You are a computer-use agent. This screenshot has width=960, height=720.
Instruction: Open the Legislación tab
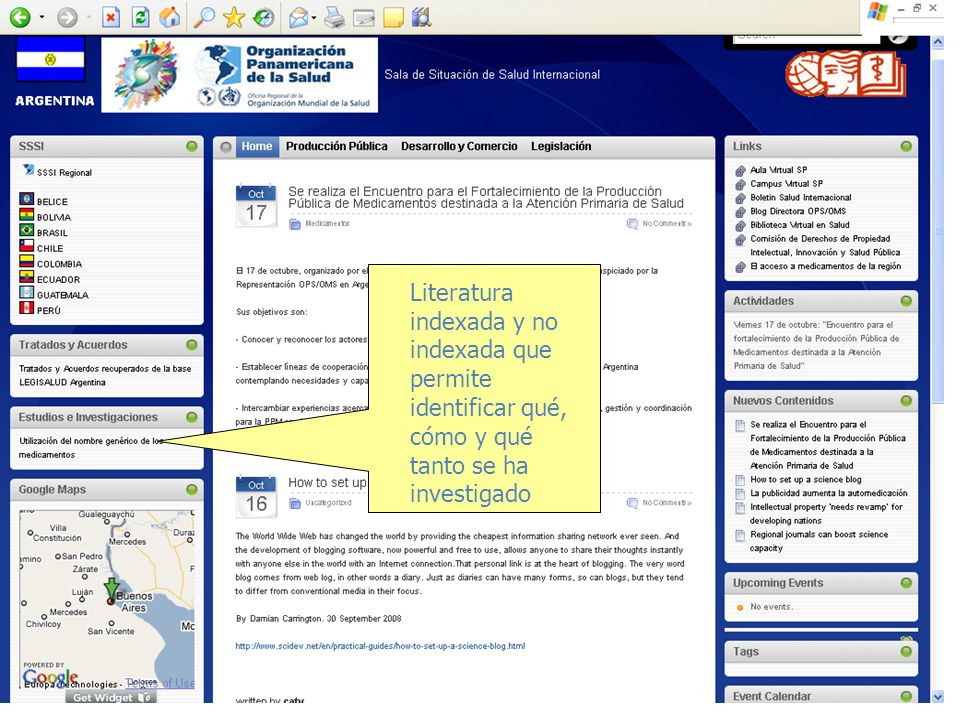point(561,146)
